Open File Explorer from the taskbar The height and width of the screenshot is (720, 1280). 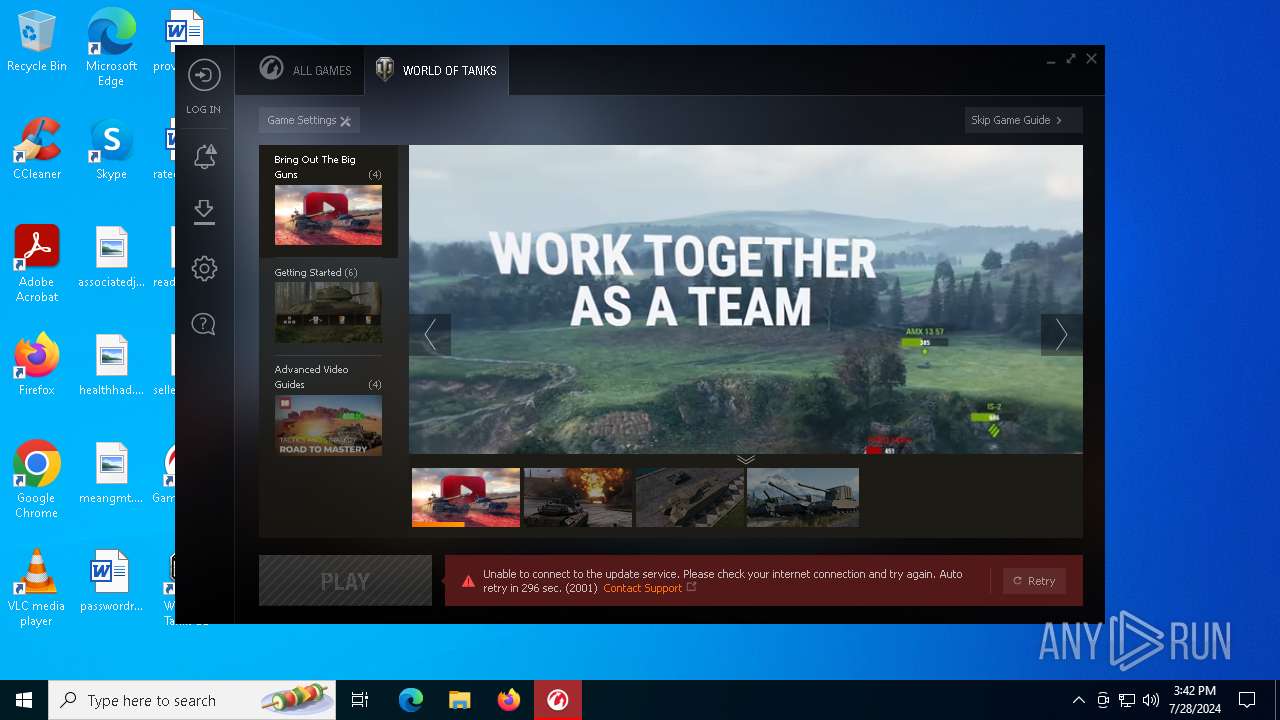click(460, 700)
